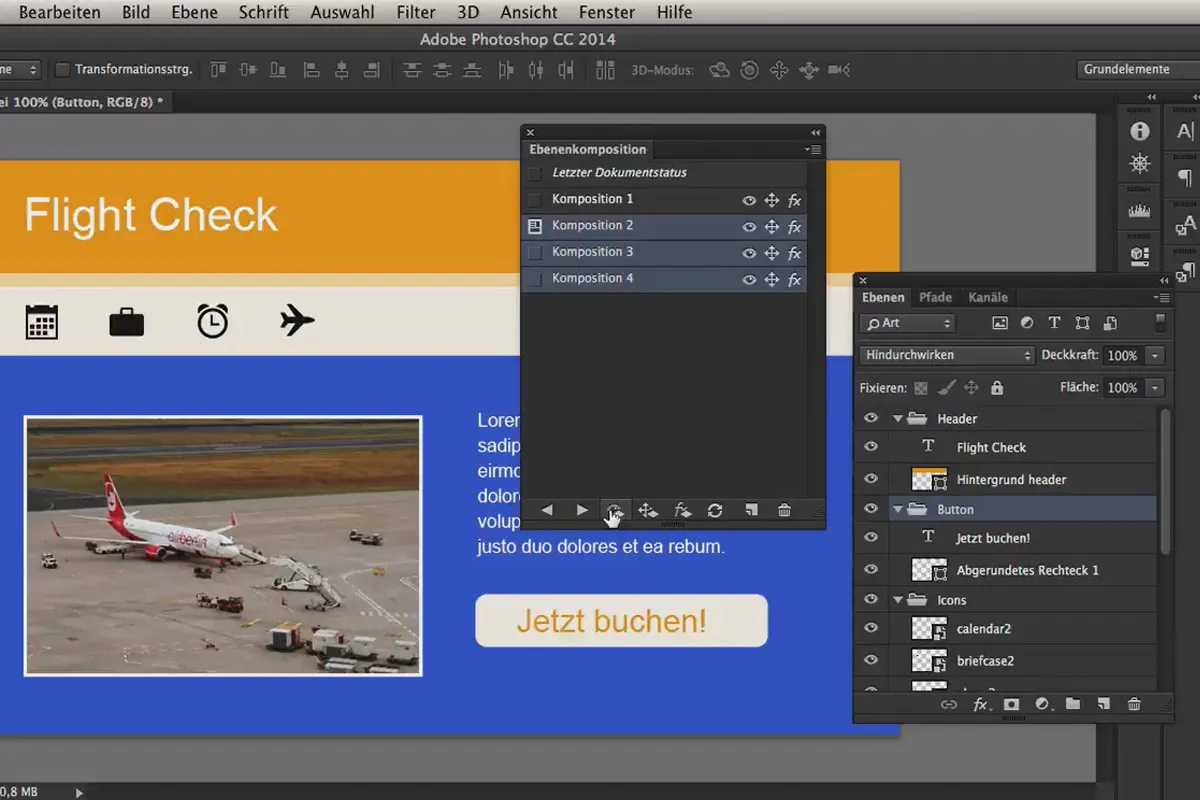Screen dimensions: 1200x800
Task: Click the Ebenen panel vertical scrollbar
Action: pyautogui.click(x=1164, y=480)
